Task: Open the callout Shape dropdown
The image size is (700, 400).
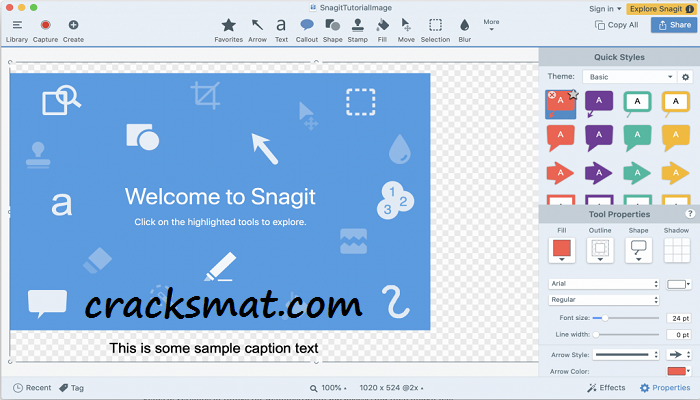Action: click(638, 250)
